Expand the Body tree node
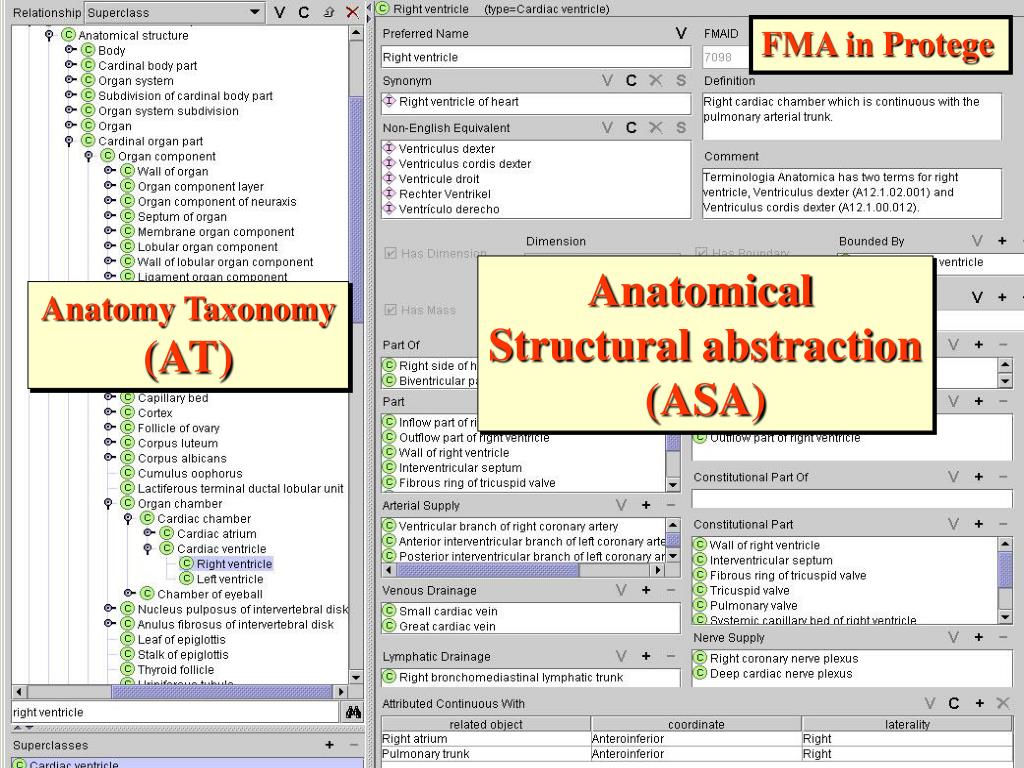1024x768 pixels. point(70,50)
